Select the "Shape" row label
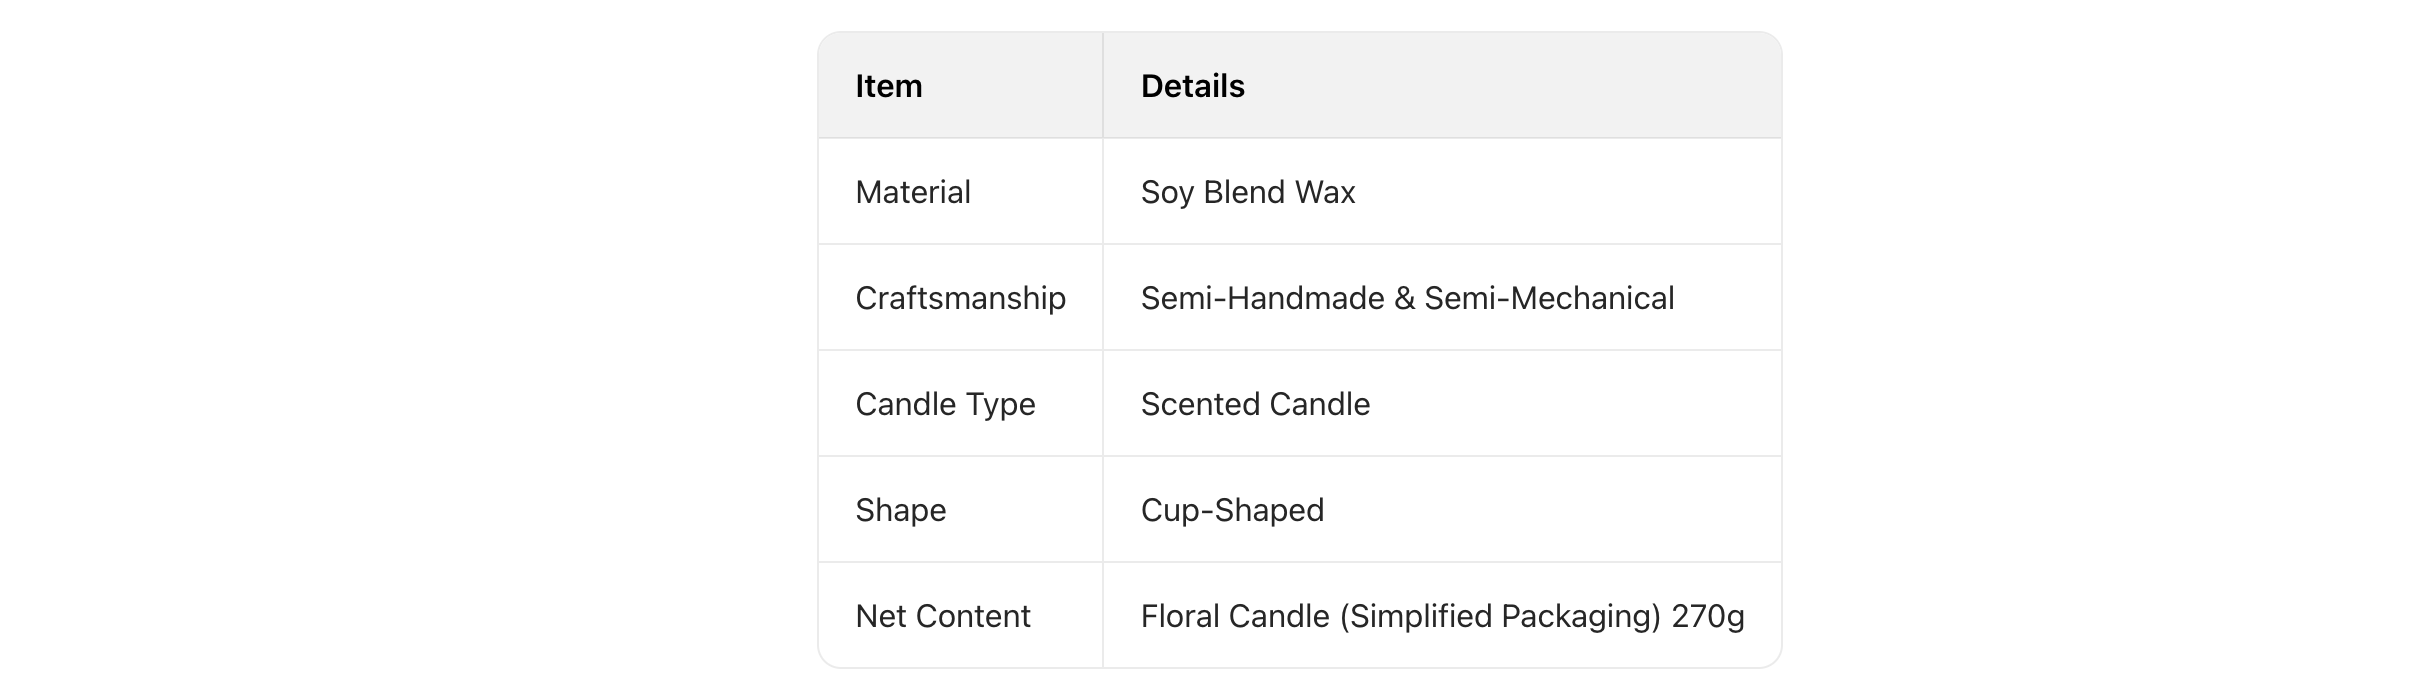Screen dimensions: 2430x698 (x=900, y=510)
